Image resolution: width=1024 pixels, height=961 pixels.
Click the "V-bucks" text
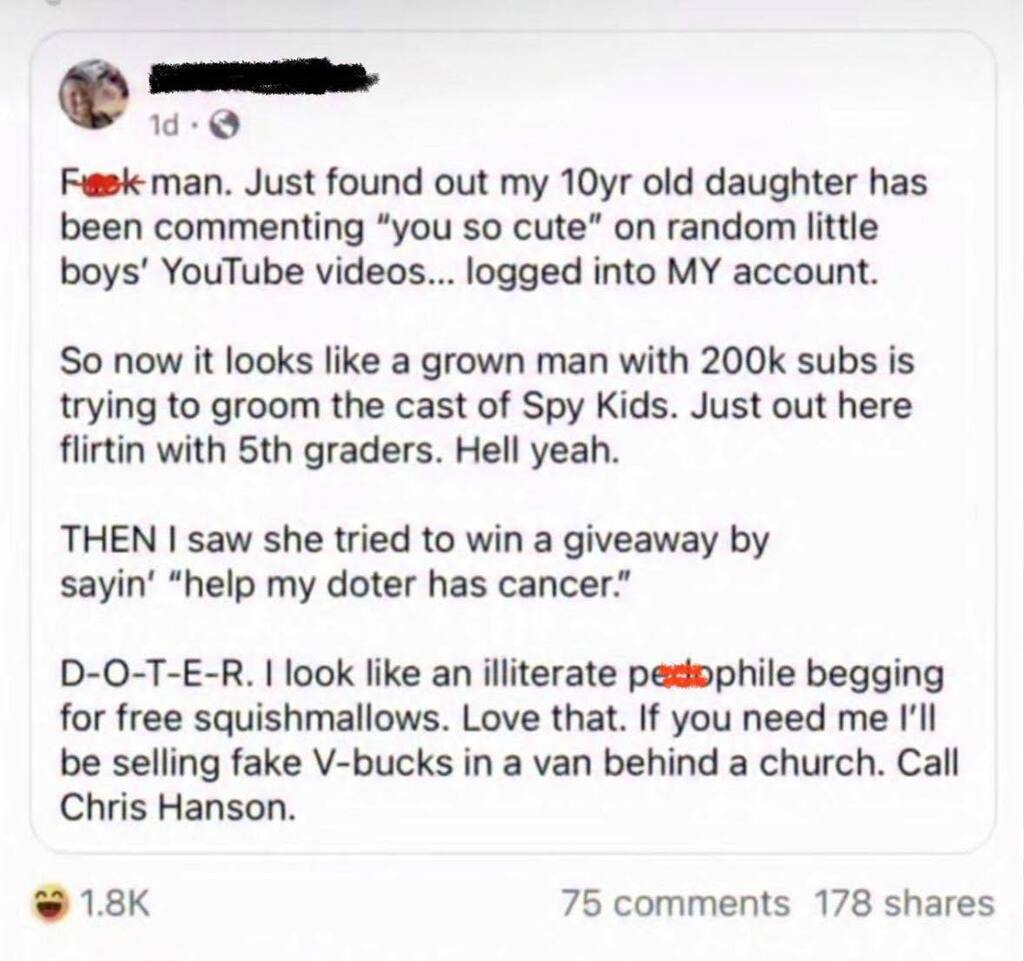[x=383, y=763]
